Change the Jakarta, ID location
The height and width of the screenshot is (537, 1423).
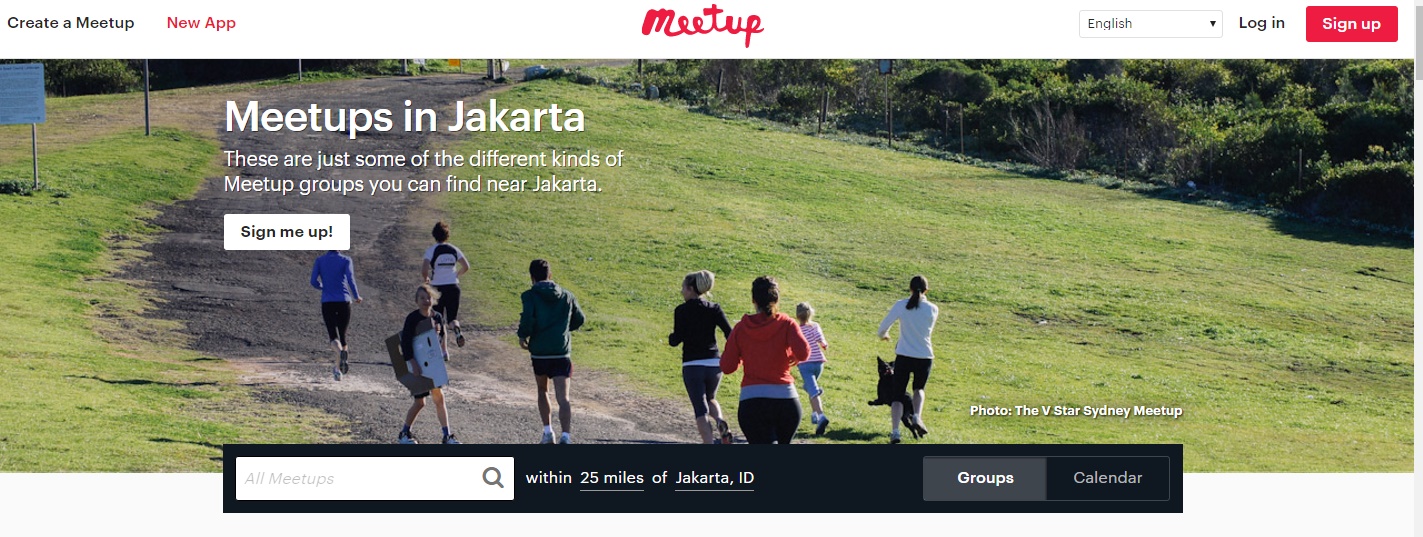tap(715, 478)
